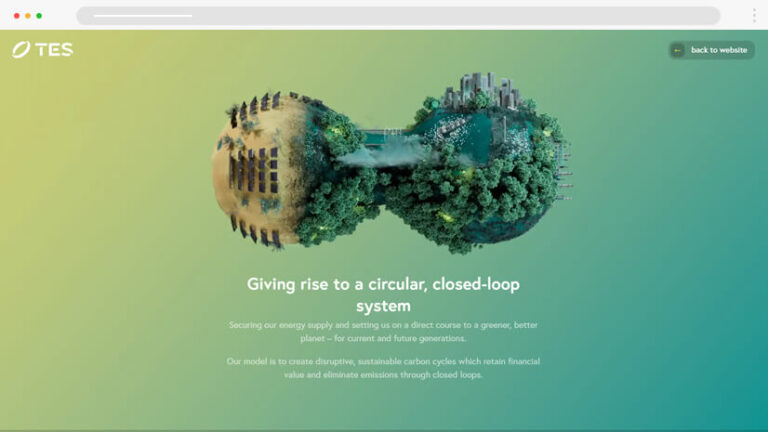Click the 'Our model is to create' paragraph

pyautogui.click(x=383, y=368)
